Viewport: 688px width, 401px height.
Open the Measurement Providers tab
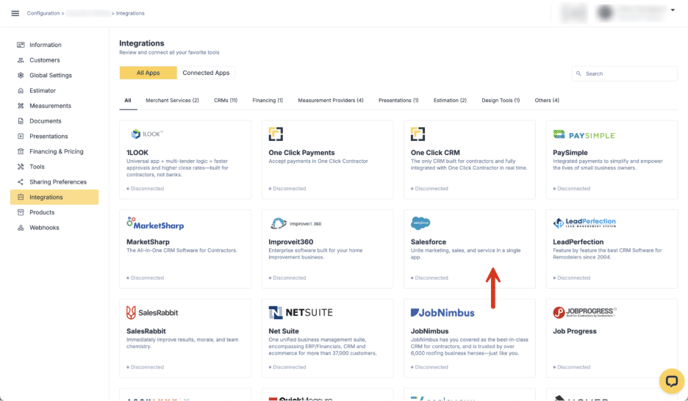[x=330, y=100]
